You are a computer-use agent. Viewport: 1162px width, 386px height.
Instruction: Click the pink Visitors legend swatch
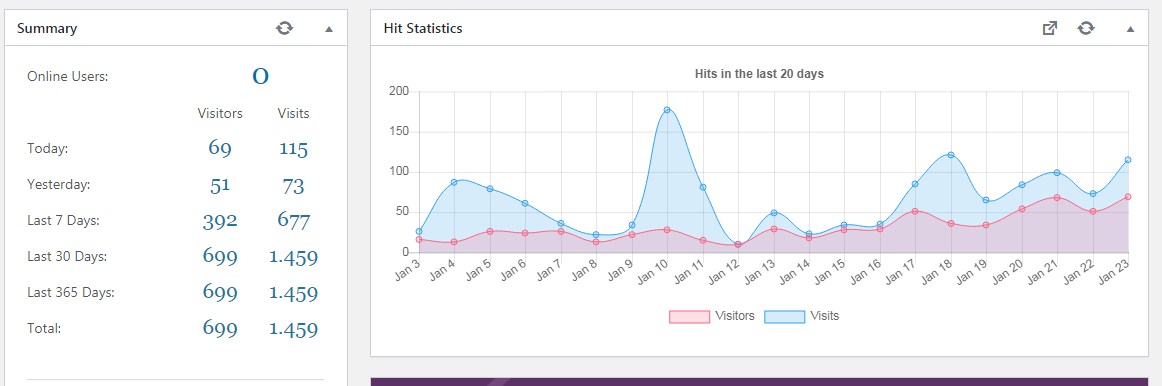click(689, 316)
